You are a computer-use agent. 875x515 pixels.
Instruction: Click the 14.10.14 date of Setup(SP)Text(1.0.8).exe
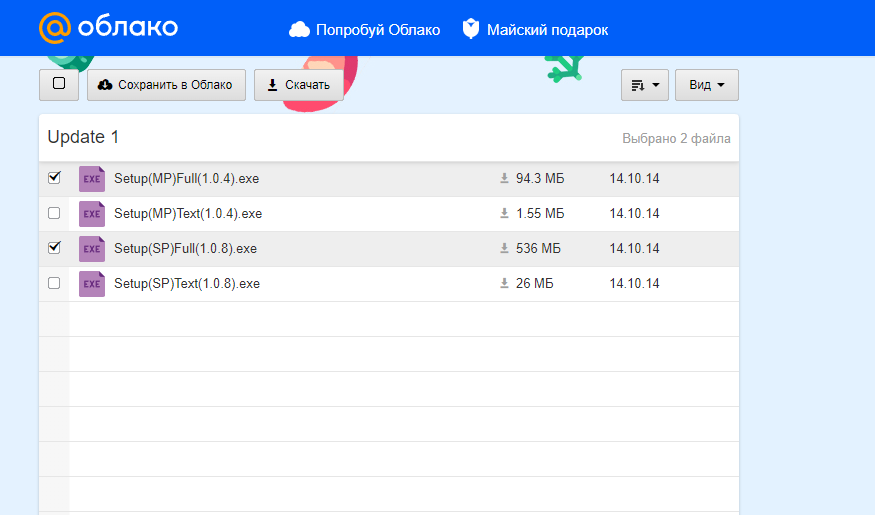634,283
